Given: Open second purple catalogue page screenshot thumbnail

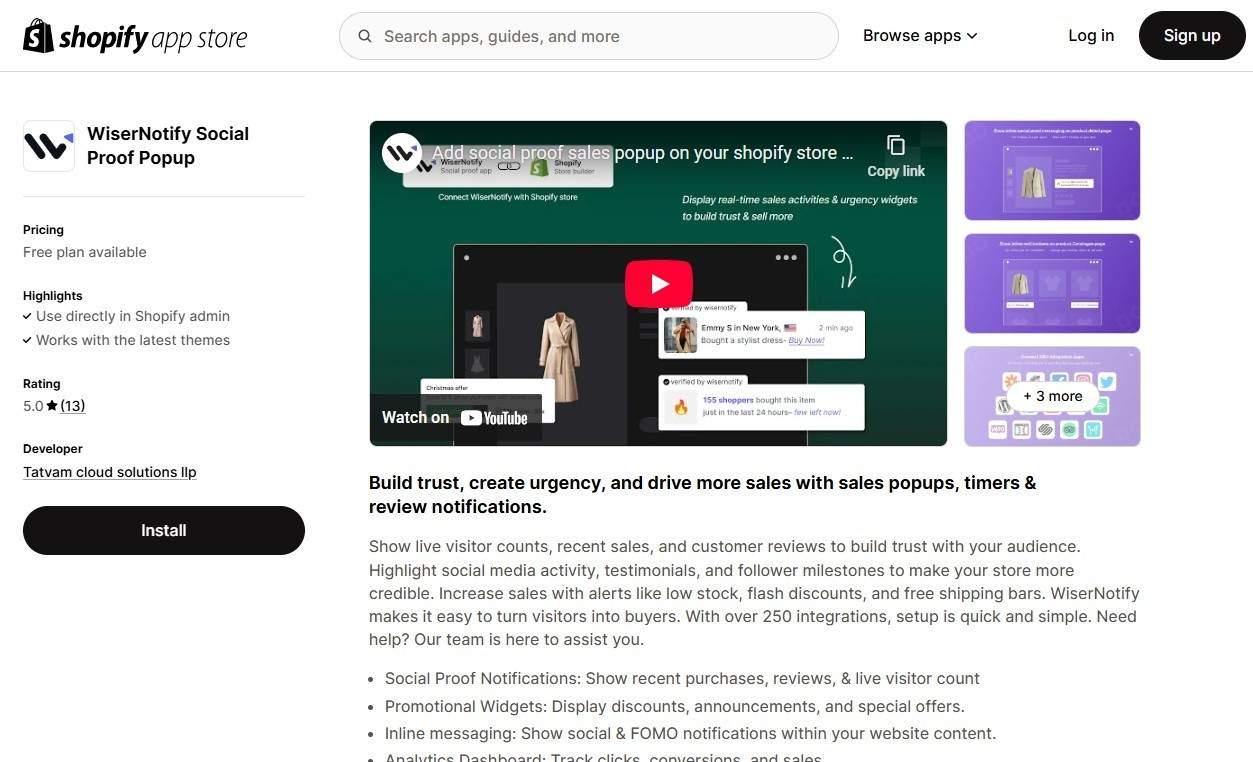Looking at the screenshot, I should click(1052, 284).
